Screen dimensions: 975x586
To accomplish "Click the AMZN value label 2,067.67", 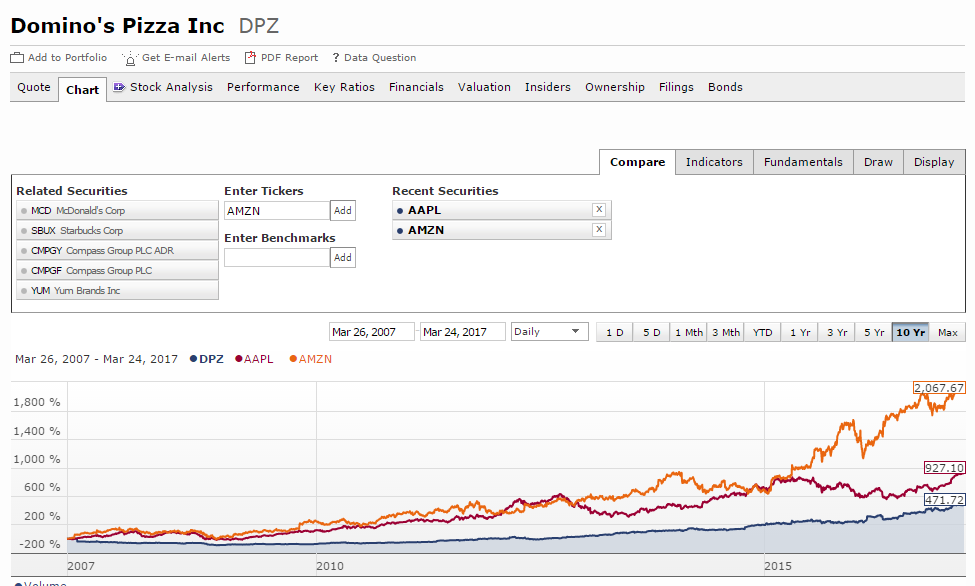I will pos(939,388).
